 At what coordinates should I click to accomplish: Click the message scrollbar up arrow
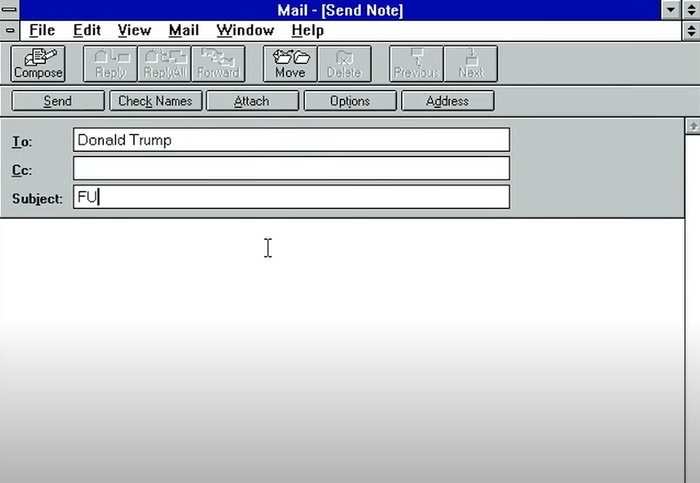click(x=692, y=126)
